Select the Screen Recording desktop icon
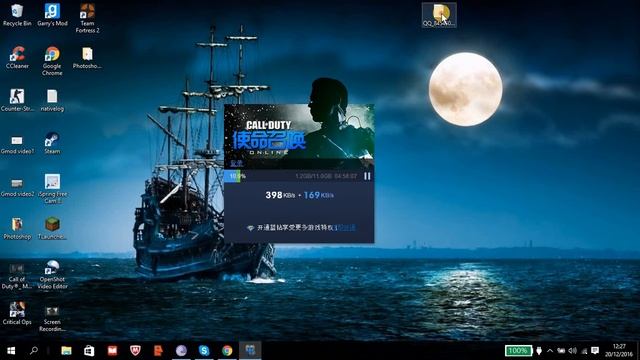This screenshot has width=640, height=360. (x=52, y=319)
